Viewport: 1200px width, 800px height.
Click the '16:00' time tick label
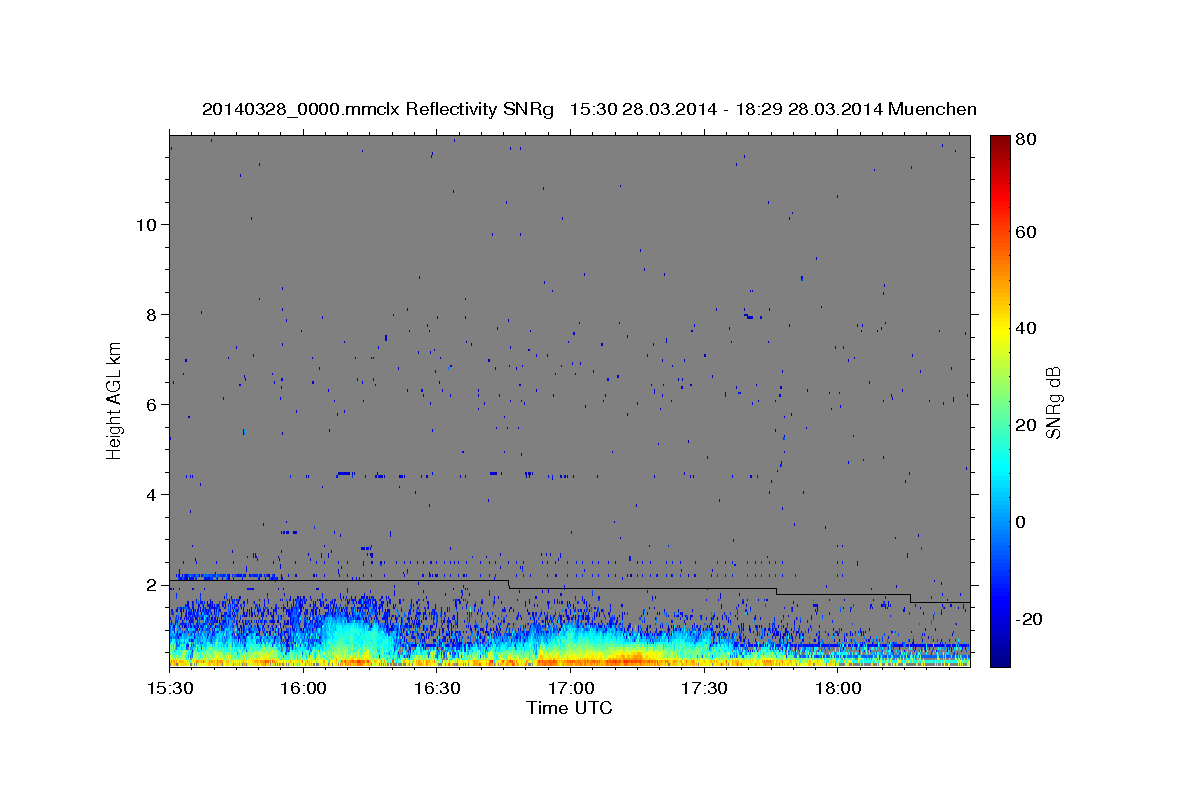303,689
